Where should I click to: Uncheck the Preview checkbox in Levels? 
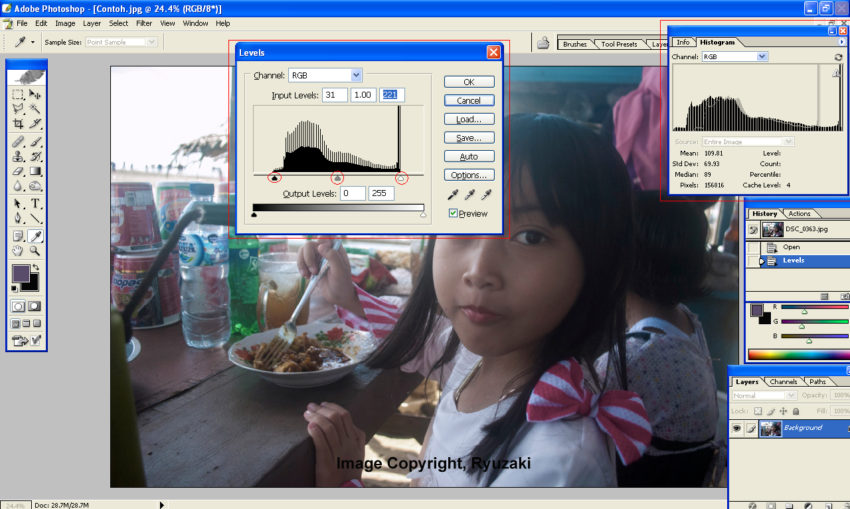(x=453, y=213)
